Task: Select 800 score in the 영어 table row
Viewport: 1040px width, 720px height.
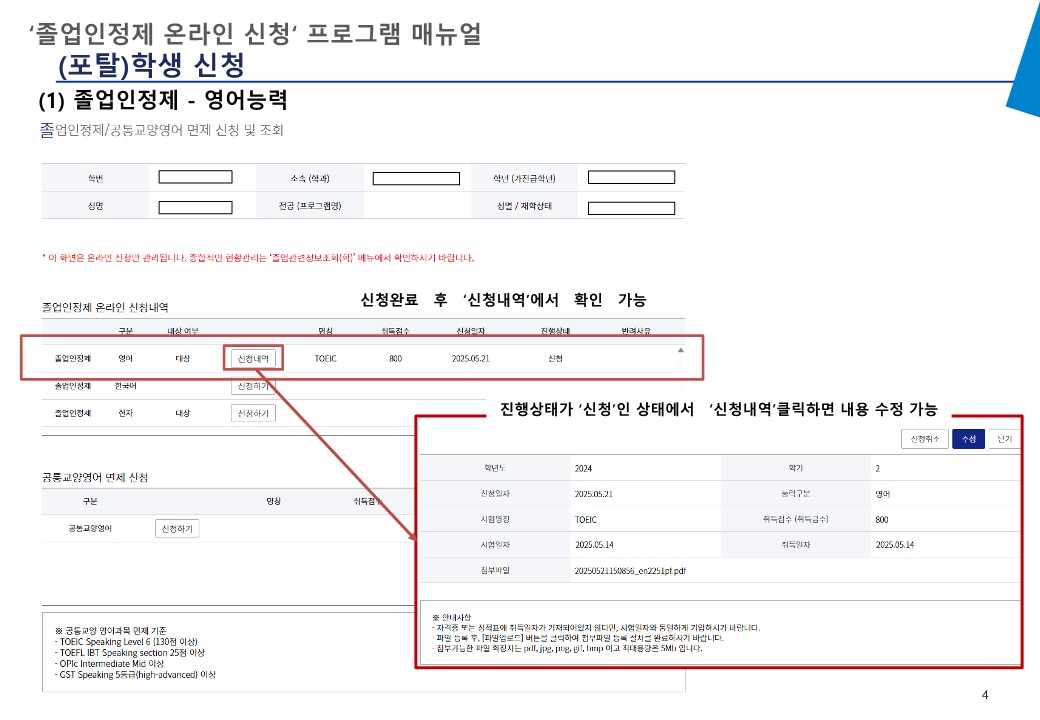Action: click(x=395, y=359)
